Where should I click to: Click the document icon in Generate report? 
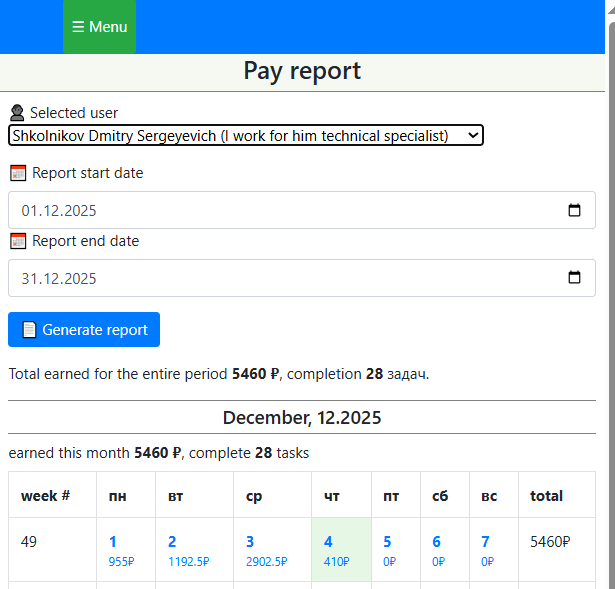29,330
